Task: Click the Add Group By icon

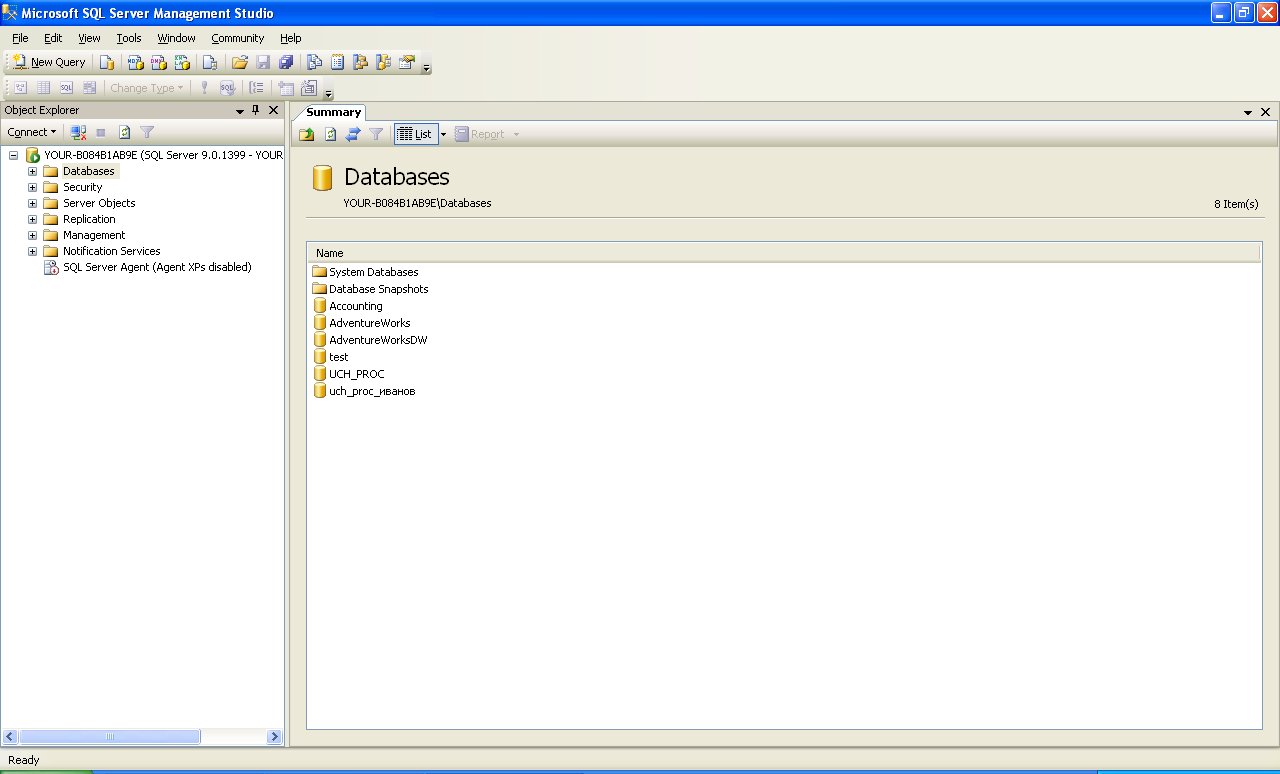Action: 257,88
